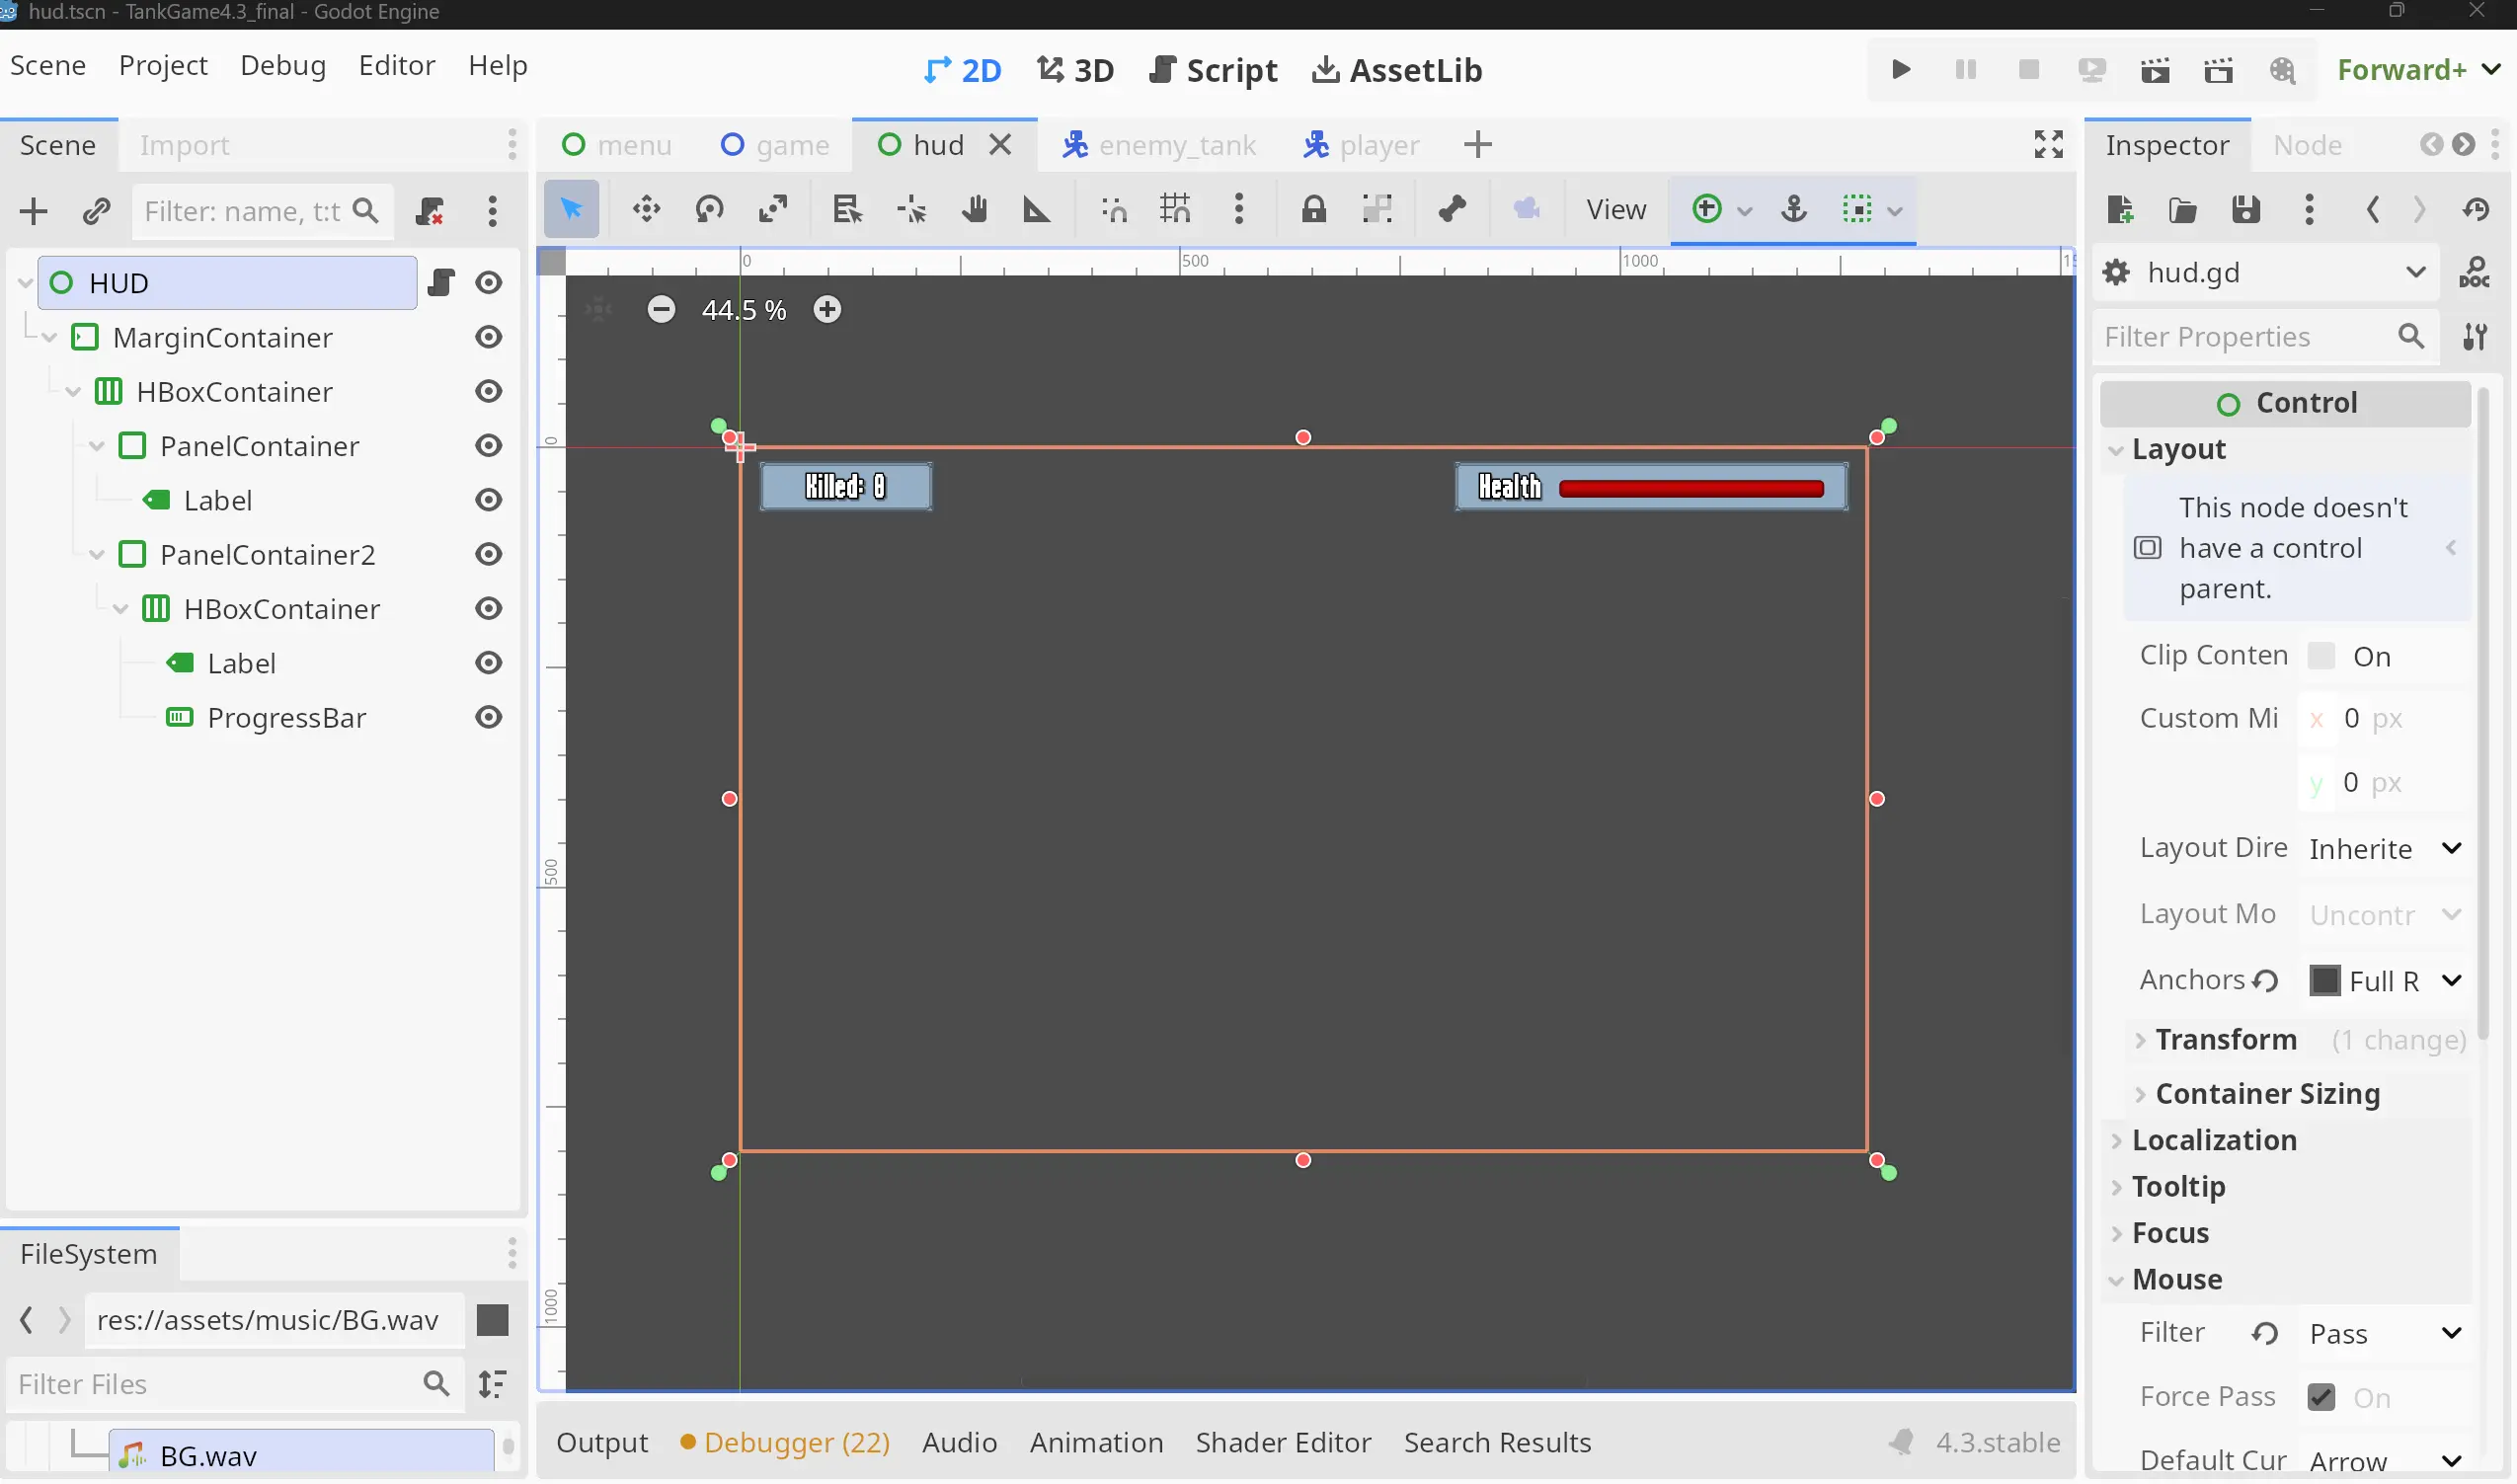Activate the Rotate Mode tool
The image size is (2517, 1484).
point(710,209)
